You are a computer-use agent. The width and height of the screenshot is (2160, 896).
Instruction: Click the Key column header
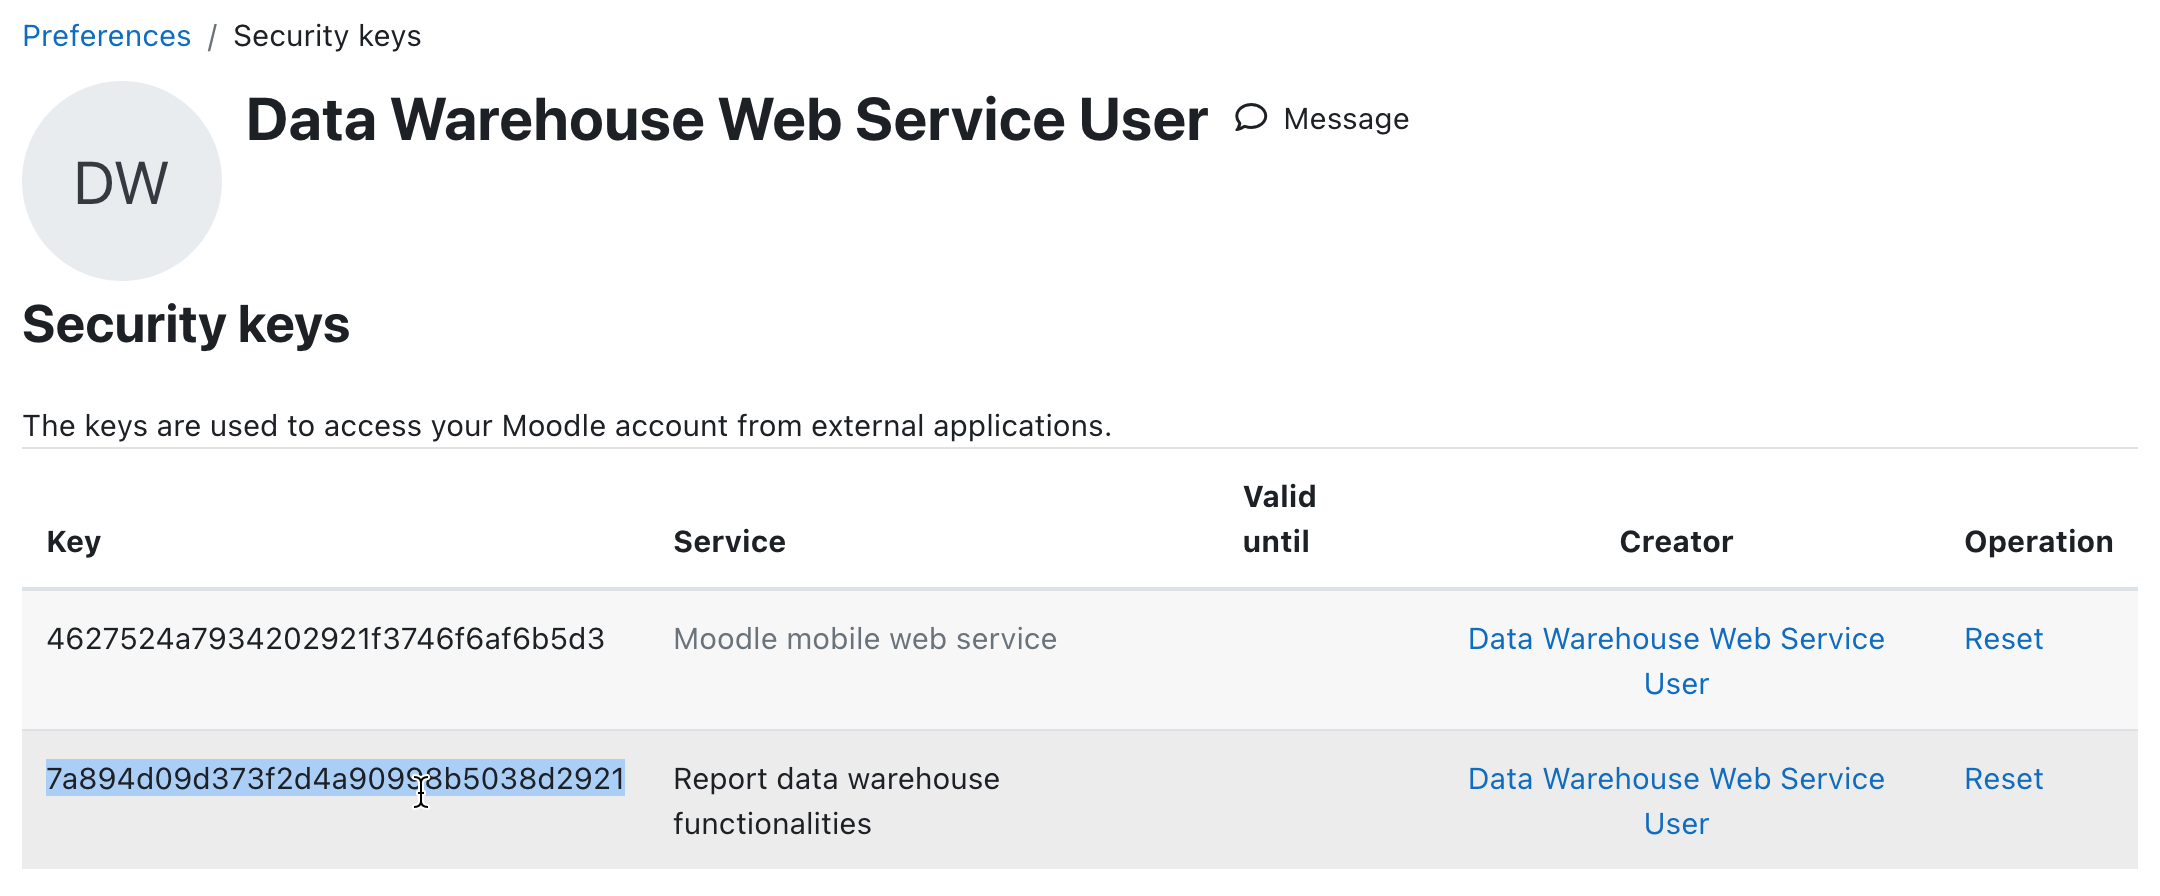tap(74, 542)
